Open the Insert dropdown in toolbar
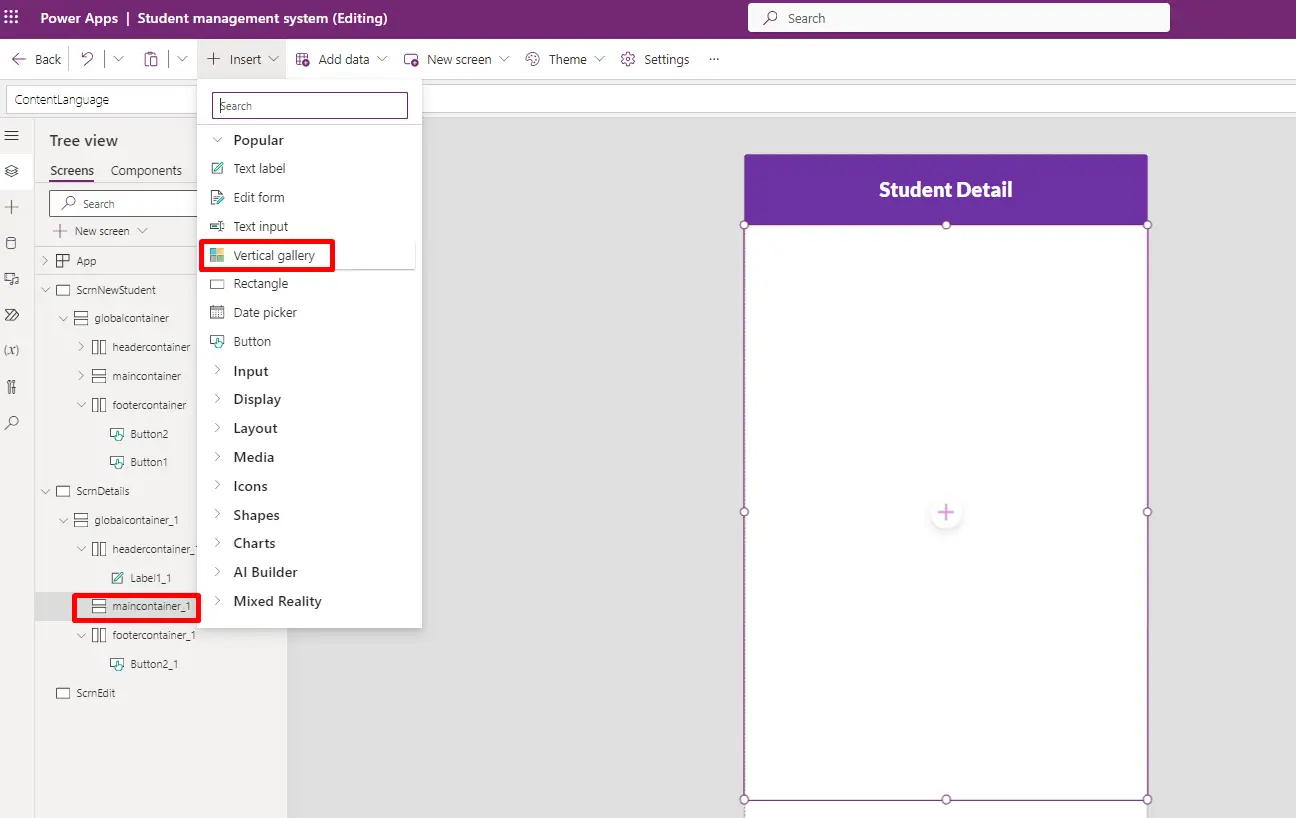 click(x=243, y=59)
